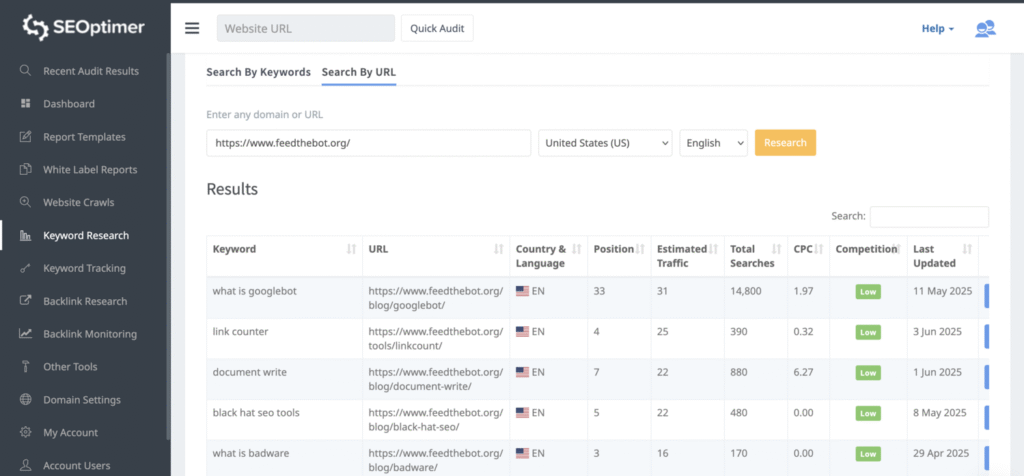Click the Low badge in 'link counter' row
The image size is (1024, 476).
[868, 332]
